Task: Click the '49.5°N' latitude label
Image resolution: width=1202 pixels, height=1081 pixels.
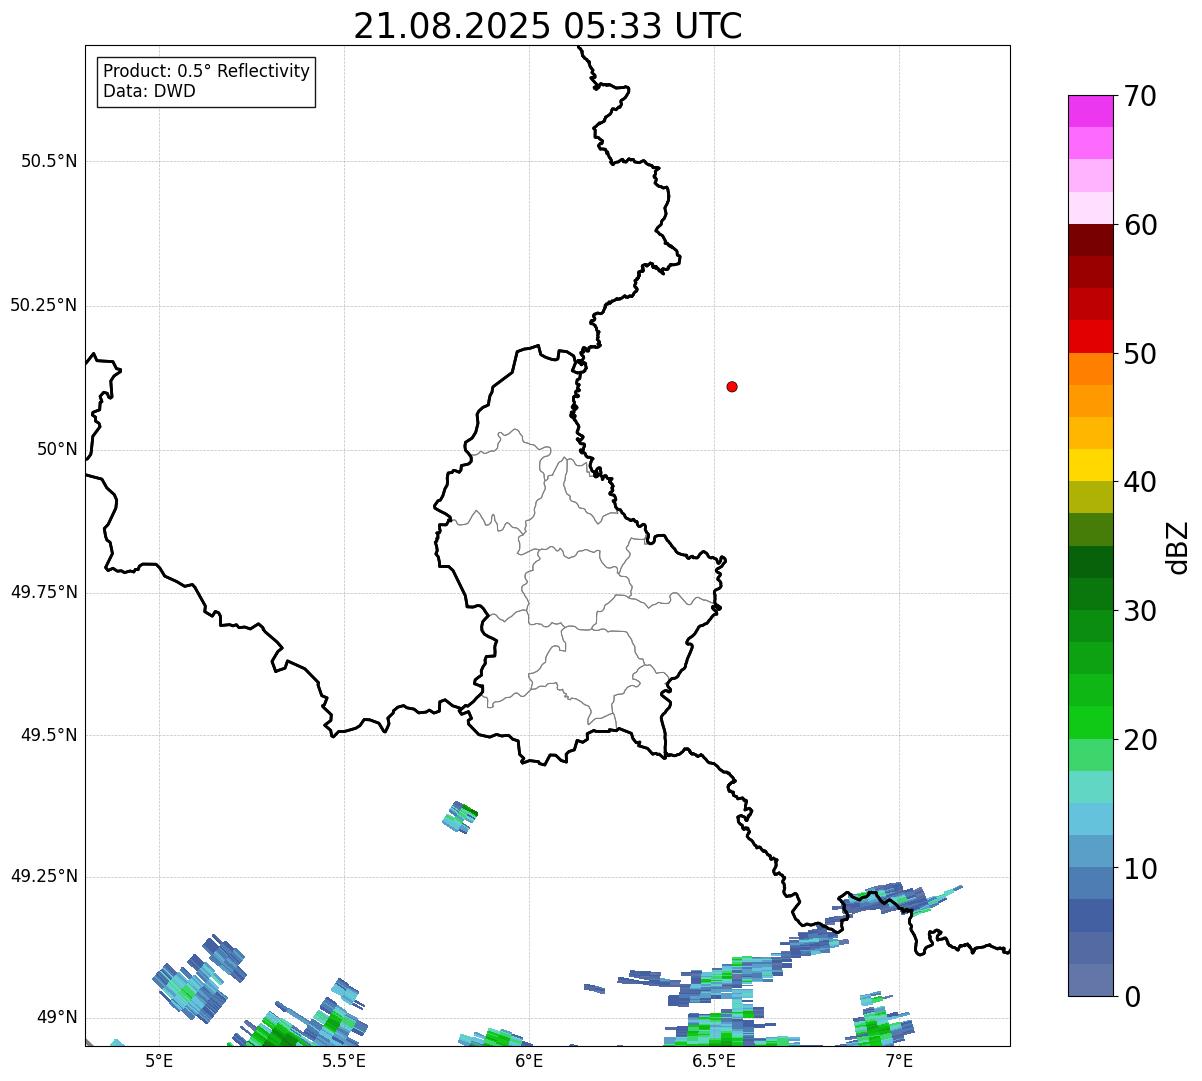Action: pos(49,735)
